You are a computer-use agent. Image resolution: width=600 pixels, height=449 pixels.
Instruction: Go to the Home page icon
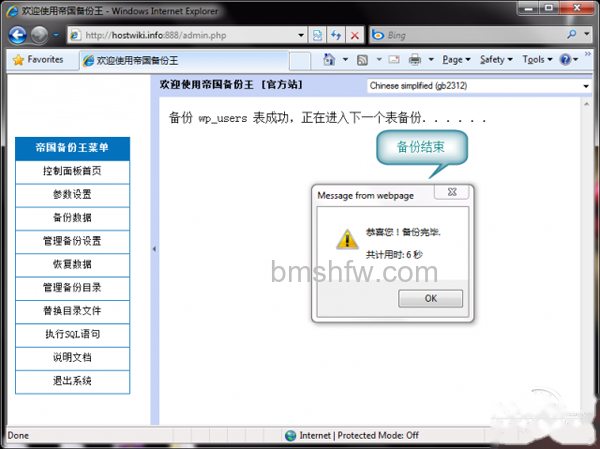tap(329, 59)
